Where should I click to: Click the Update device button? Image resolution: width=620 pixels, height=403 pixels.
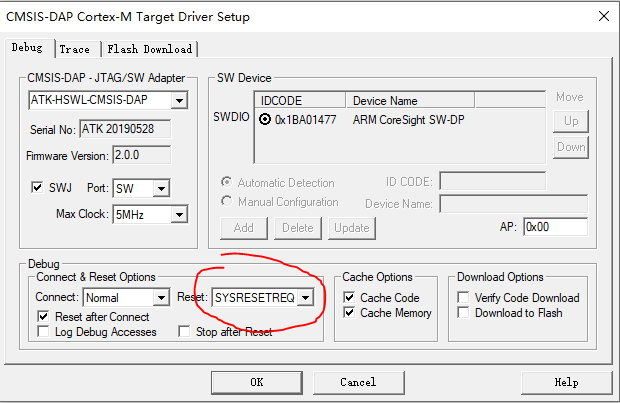352,228
